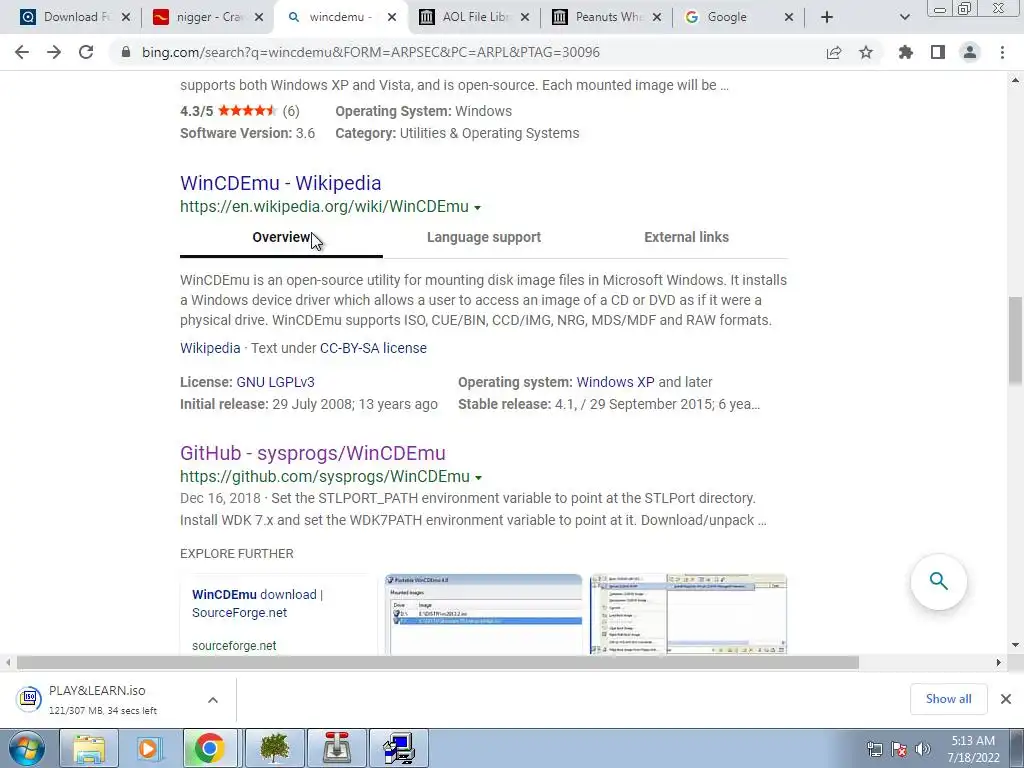Close the Google tab
This screenshot has height=768, width=1024.
(x=789, y=18)
